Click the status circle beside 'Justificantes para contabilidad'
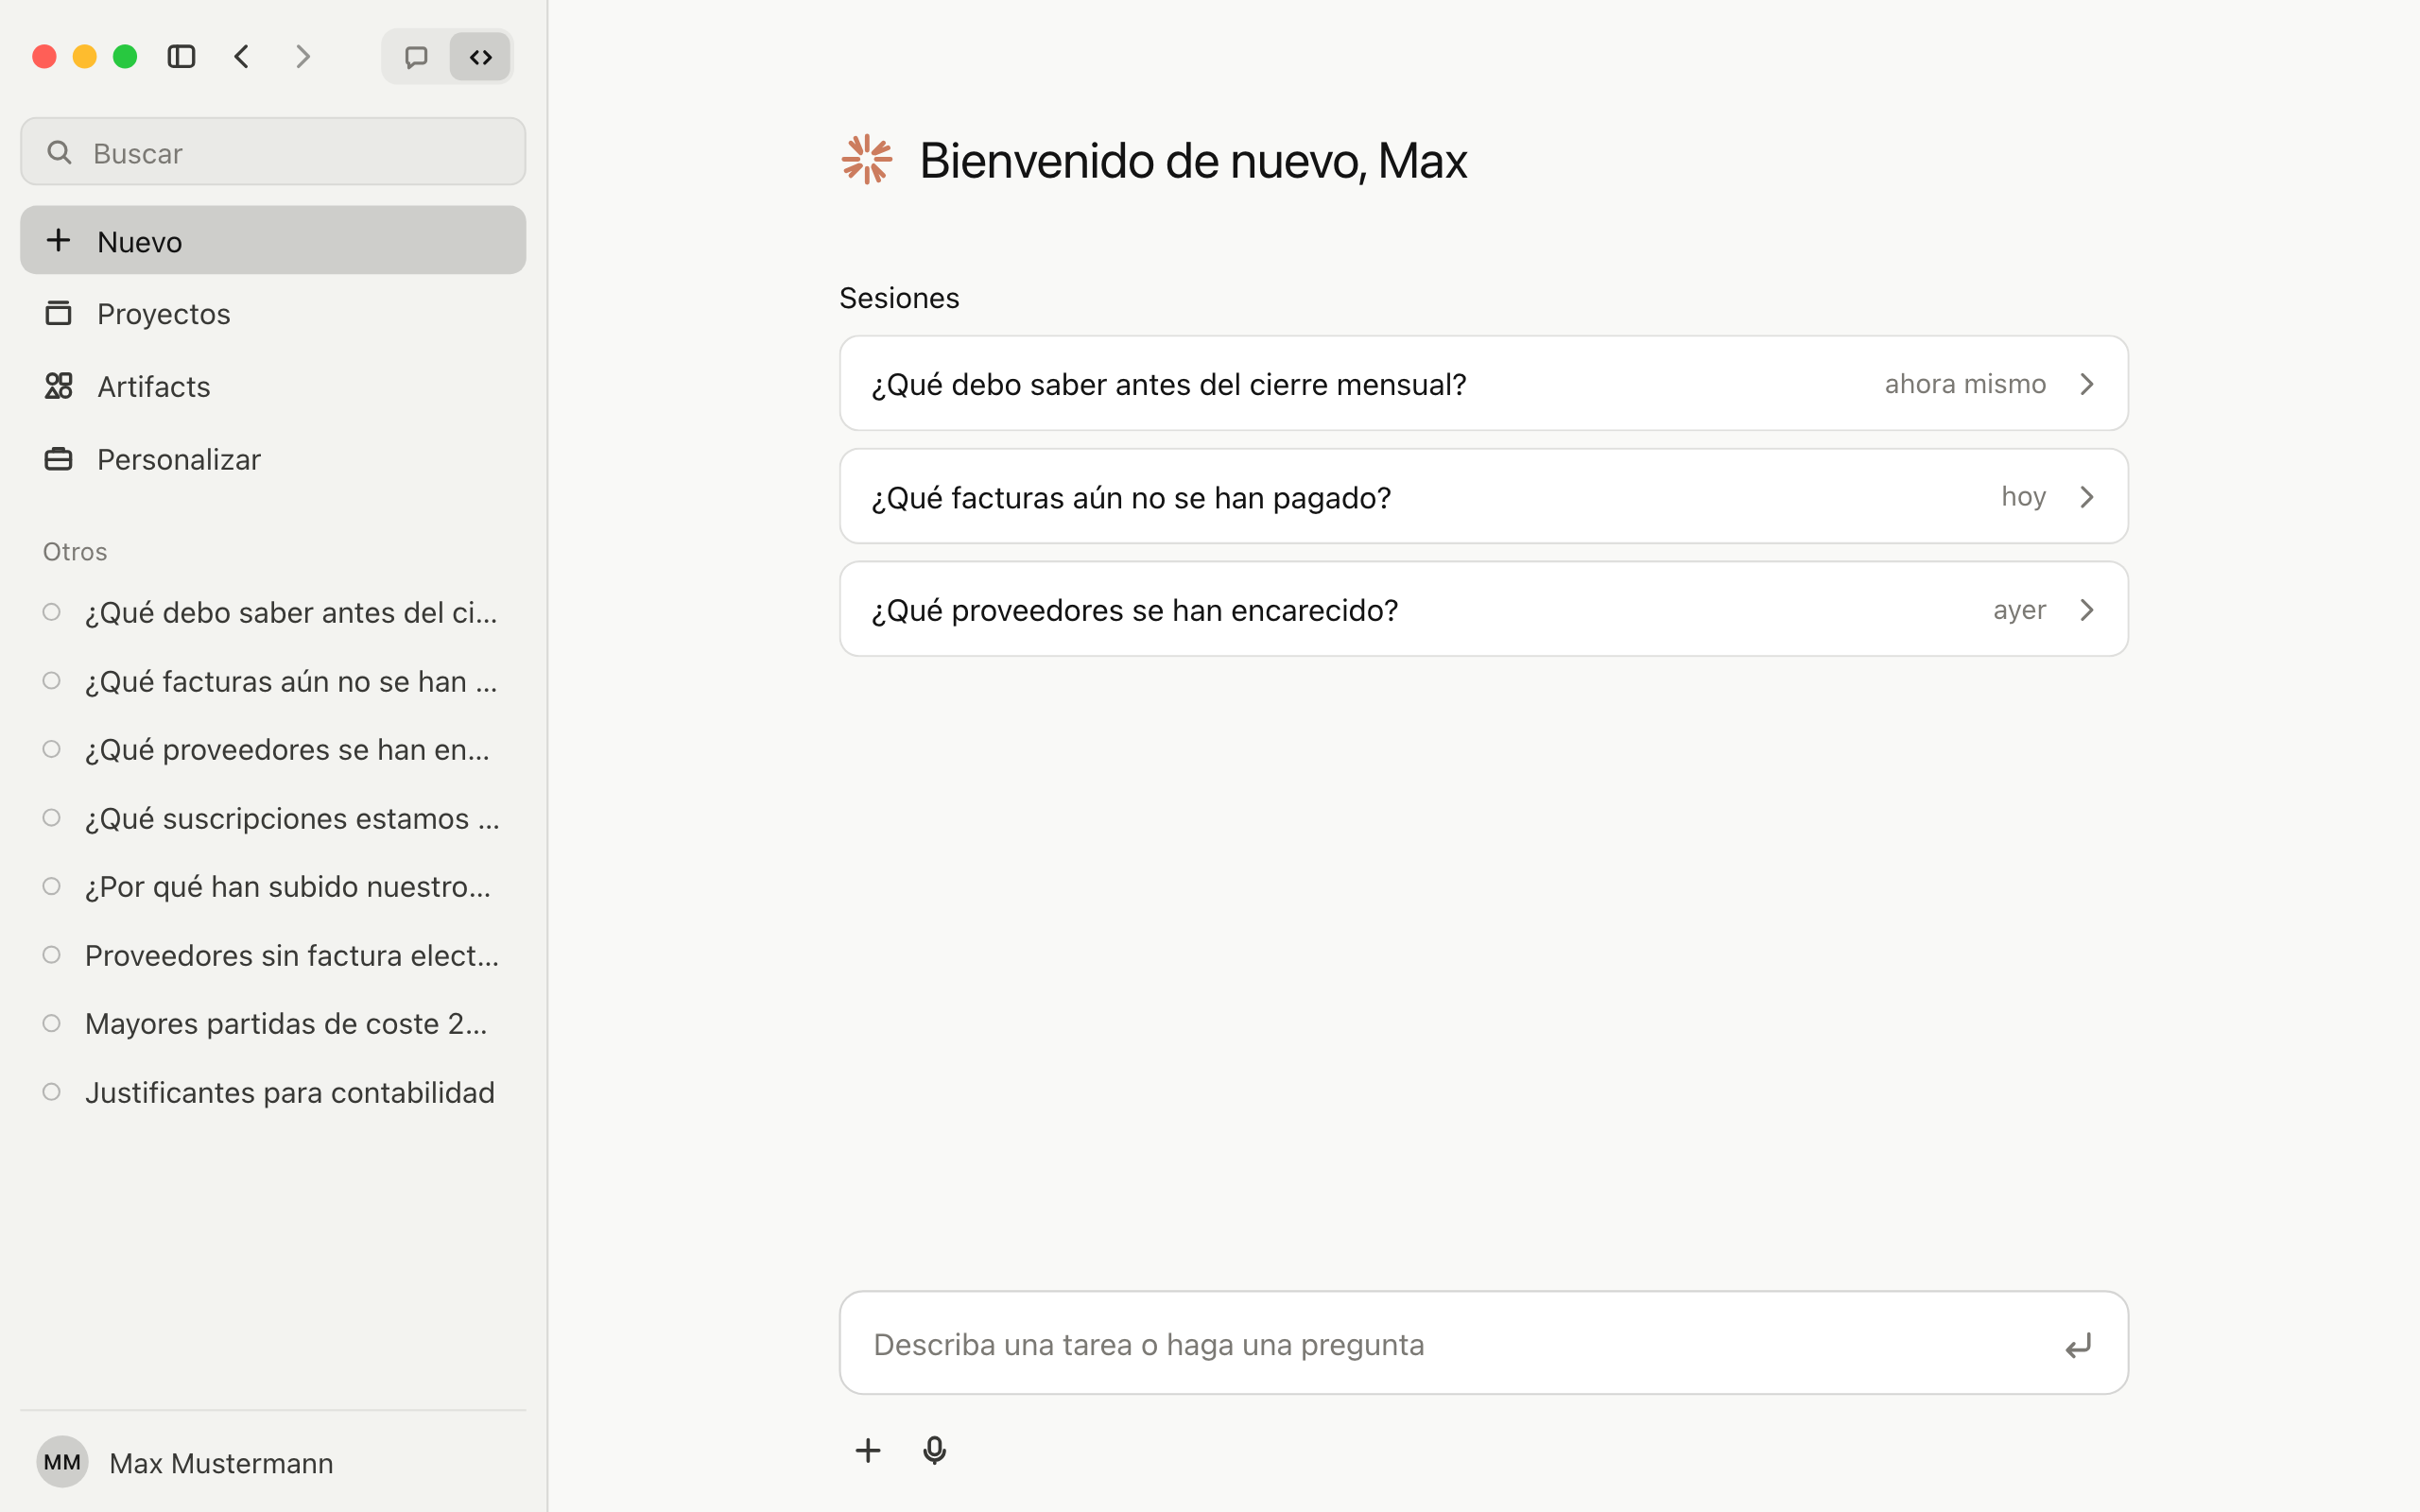 tap(52, 1092)
